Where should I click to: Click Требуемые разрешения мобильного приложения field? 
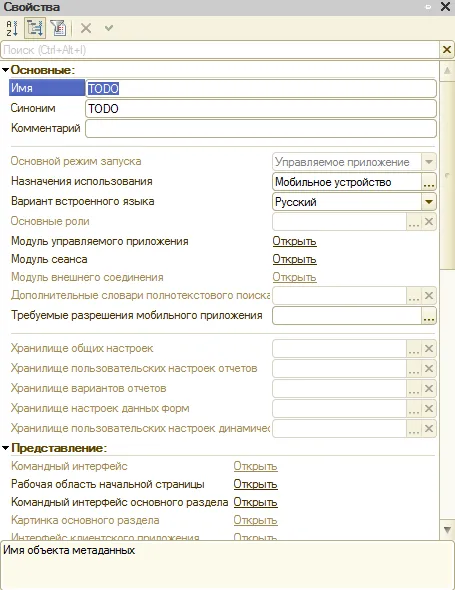(x=347, y=316)
